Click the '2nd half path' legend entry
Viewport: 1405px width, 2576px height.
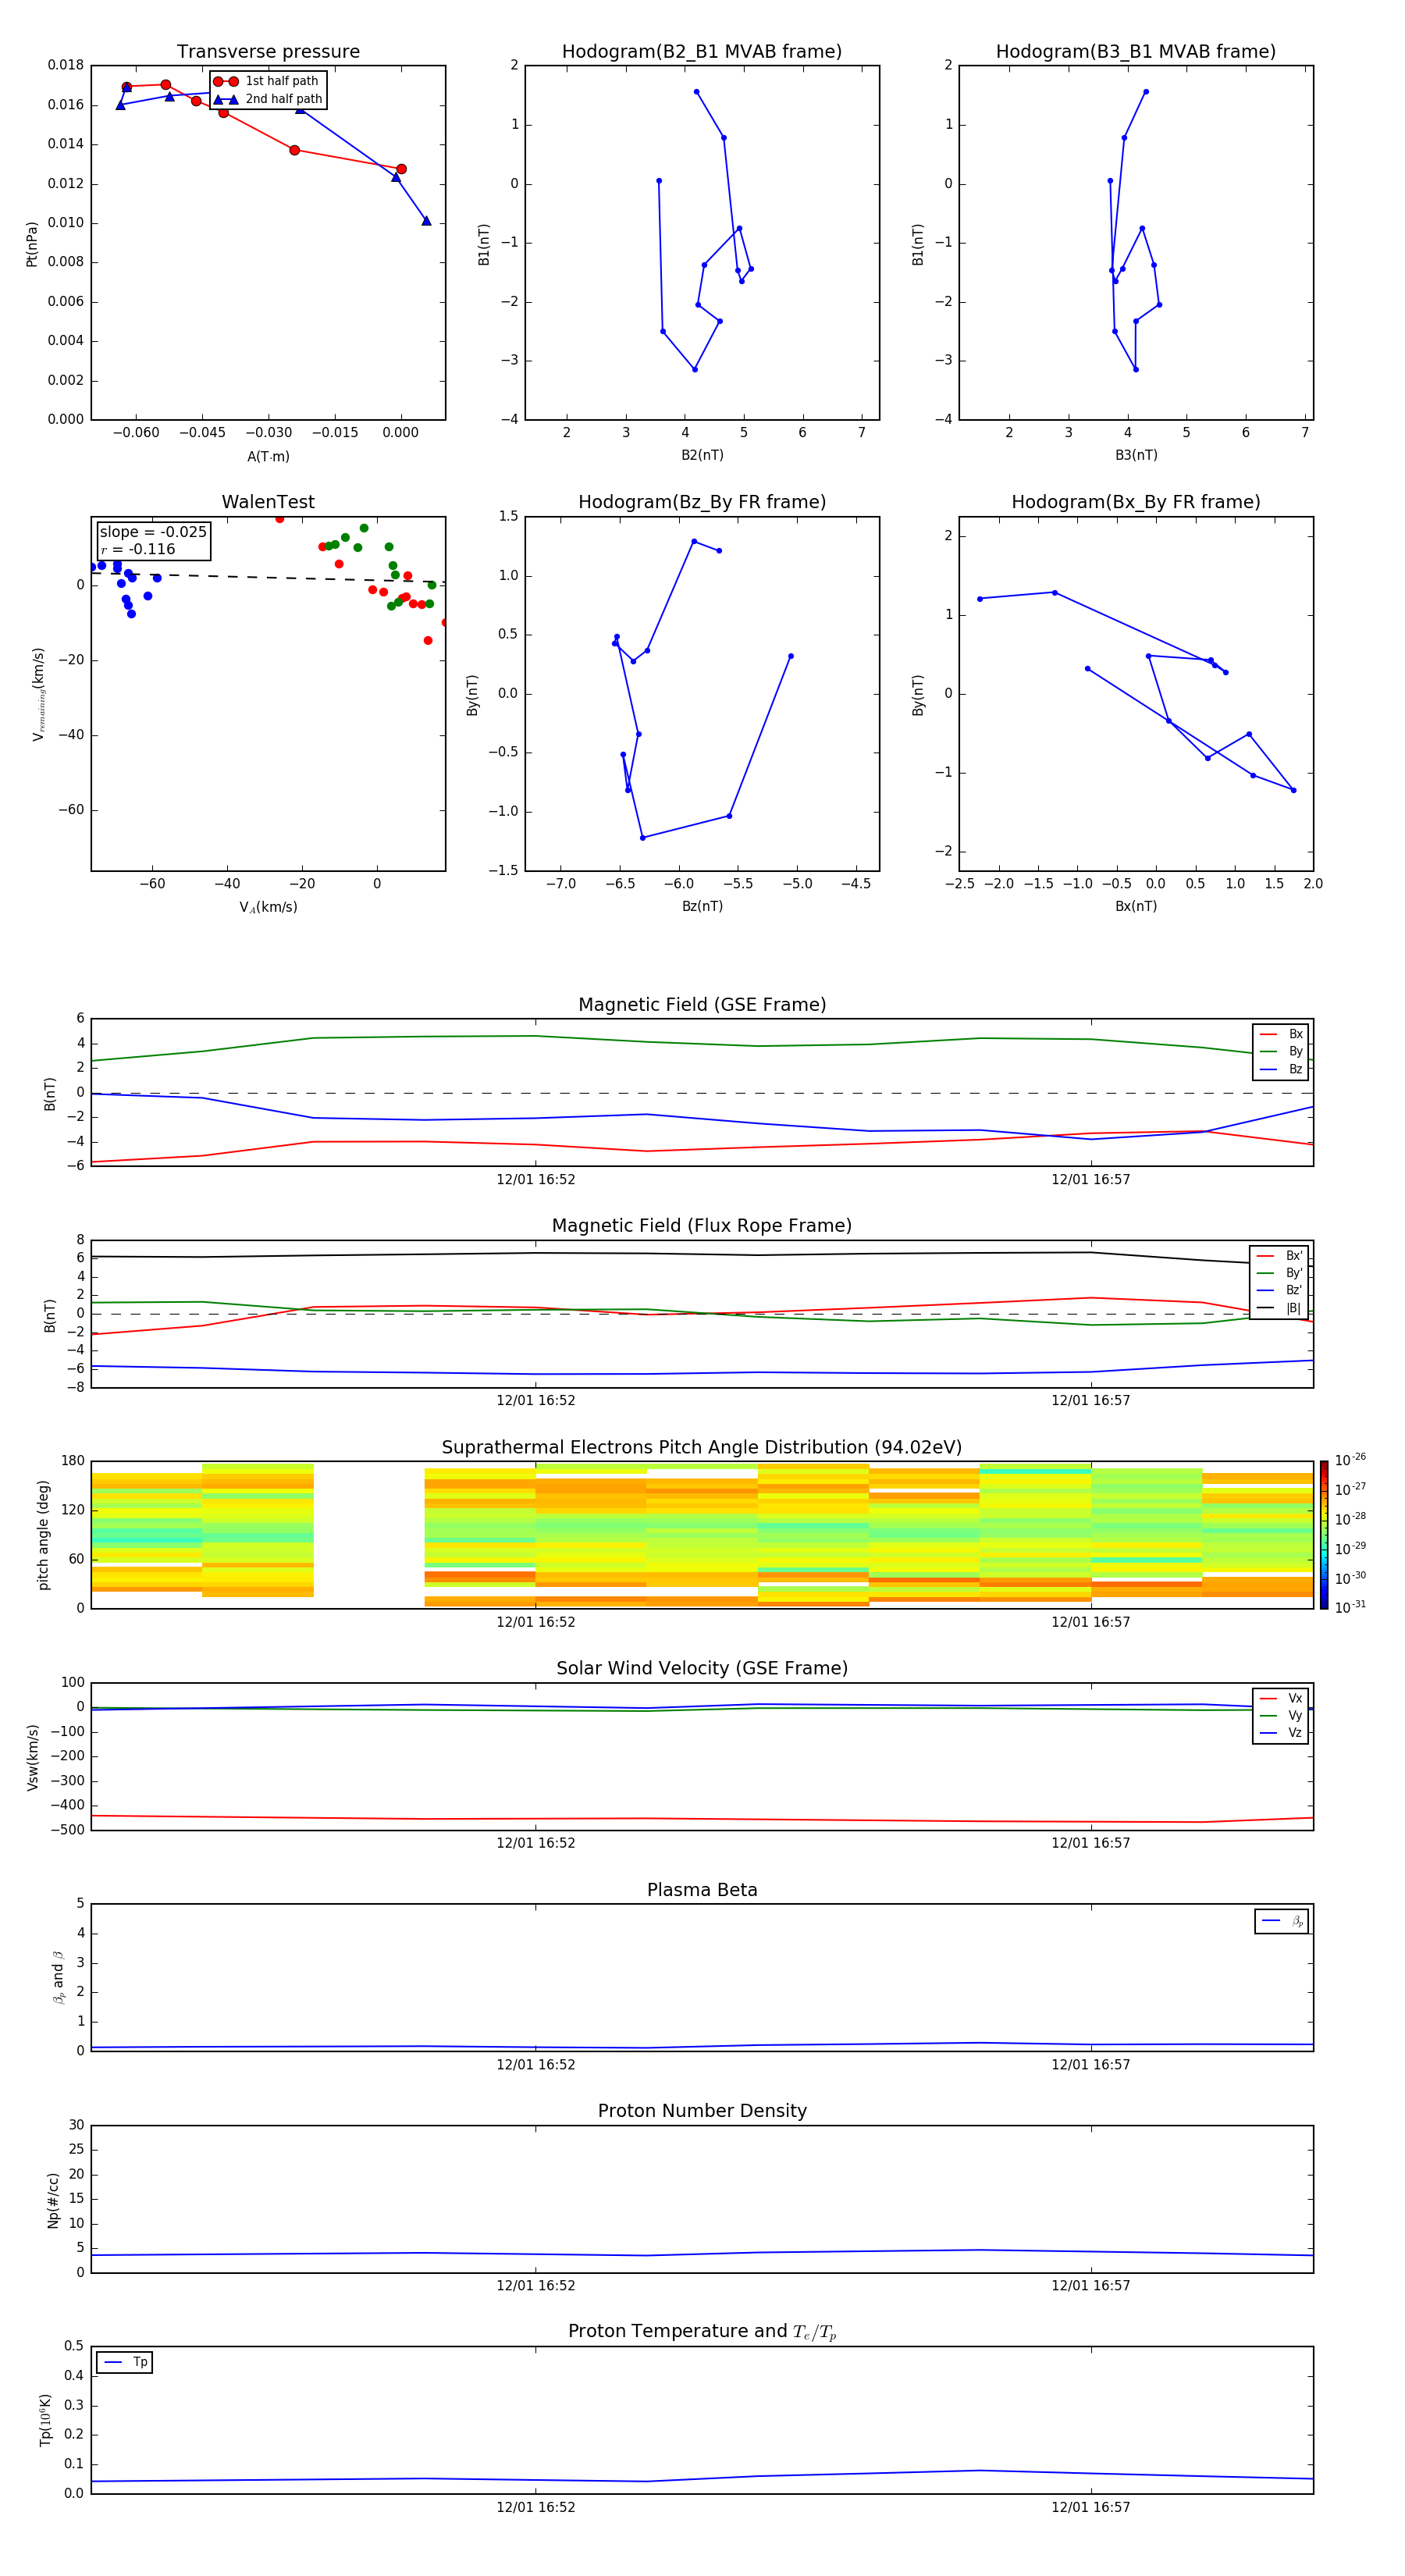tap(268, 99)
